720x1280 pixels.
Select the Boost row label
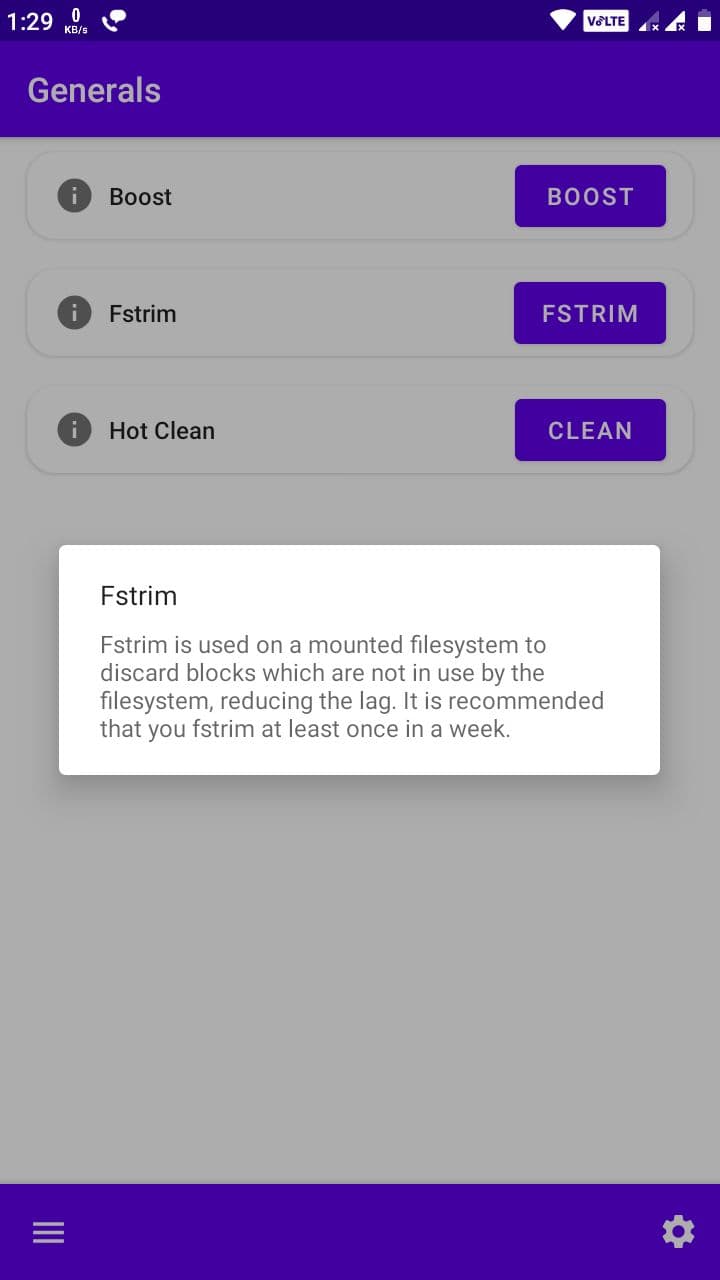140,197
